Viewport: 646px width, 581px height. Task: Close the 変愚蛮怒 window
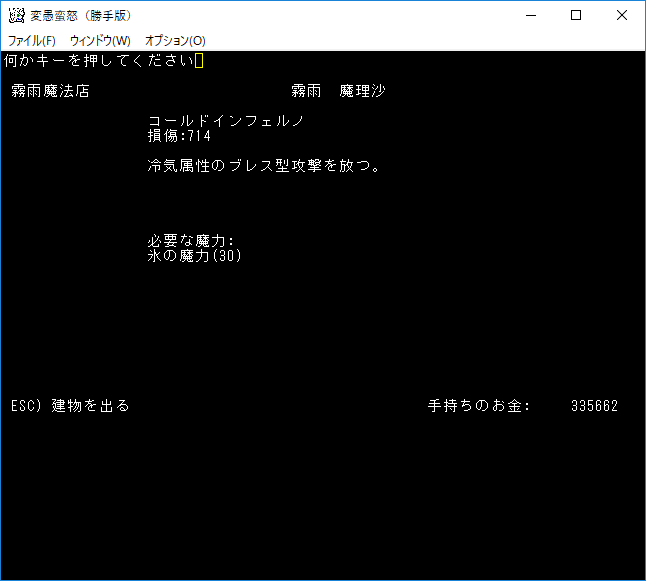[622, 16]
